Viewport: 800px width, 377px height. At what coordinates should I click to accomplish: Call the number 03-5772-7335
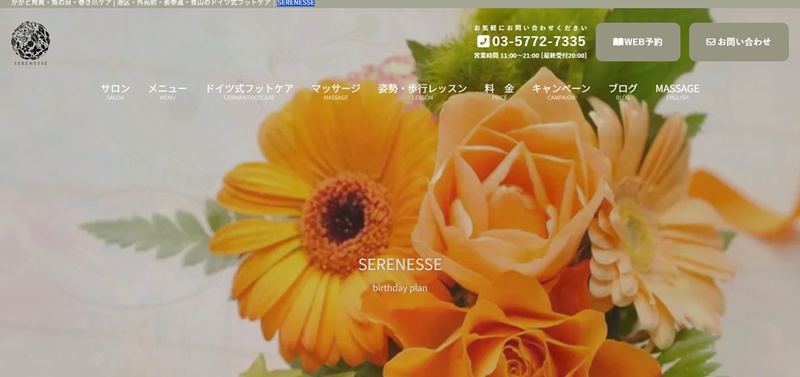coord(539,41)
